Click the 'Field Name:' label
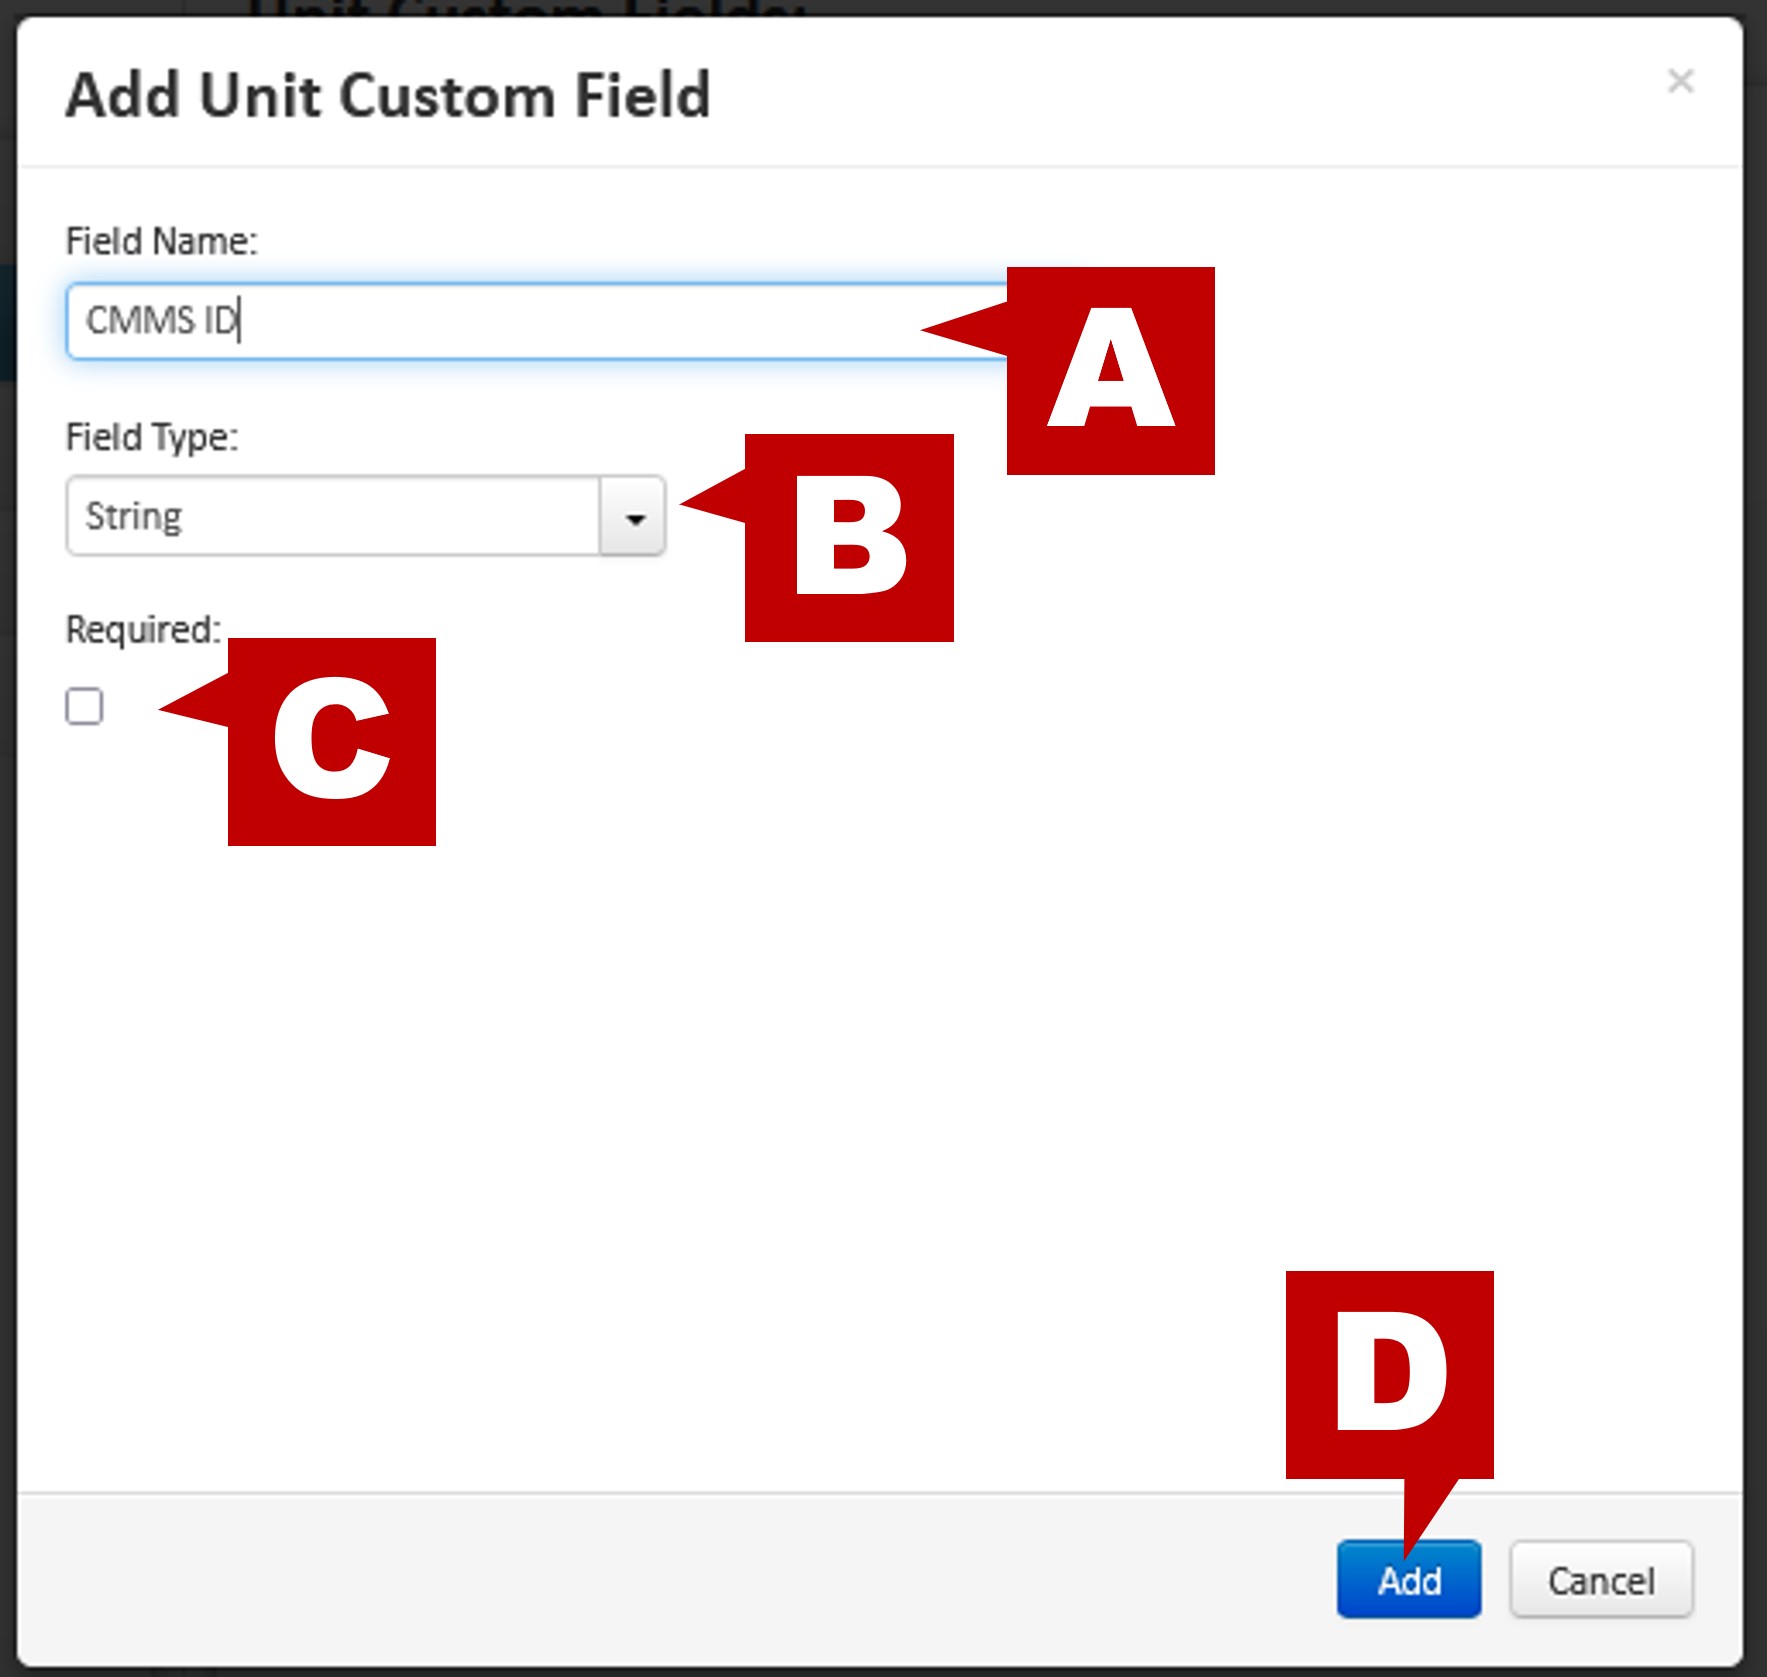1767x1677 pixels. pos(161,241)
